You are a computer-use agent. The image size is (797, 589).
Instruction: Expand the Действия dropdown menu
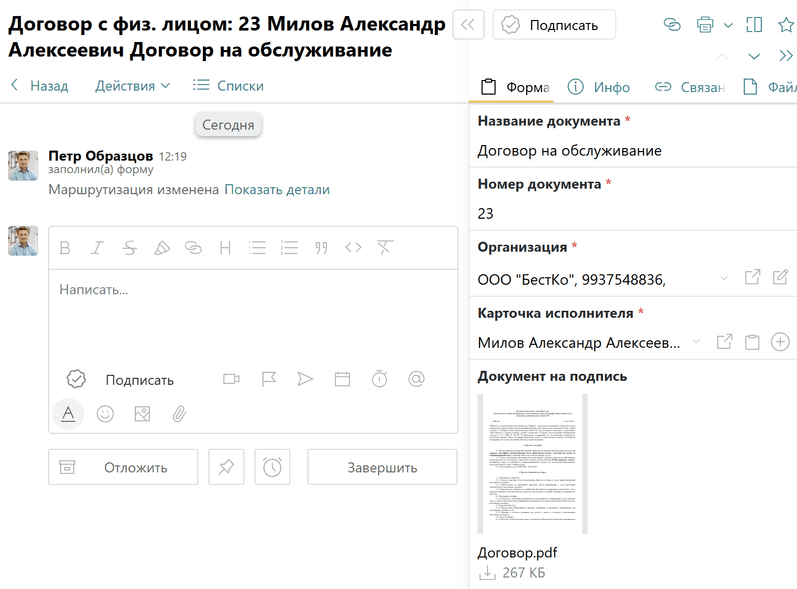pos(132,86)
